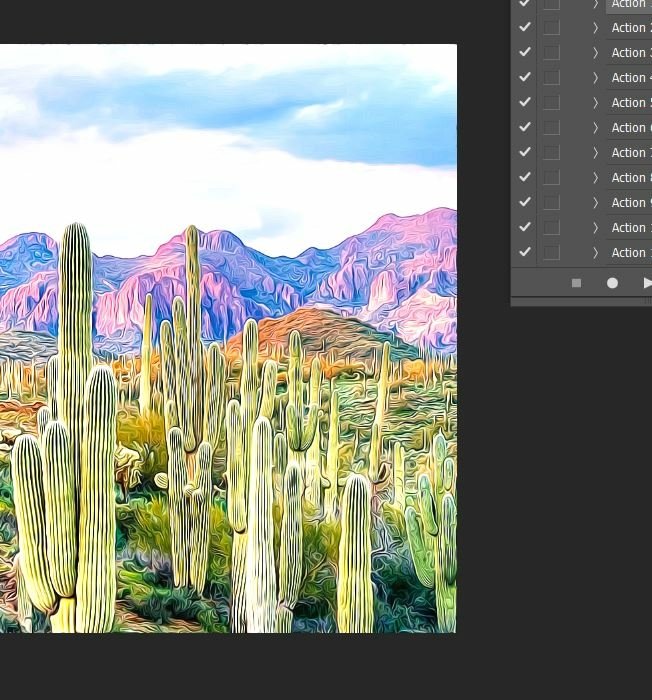Enable the dialog box square for Action 4
Viewport: 652px width, 700px height.
[x=551, y=77]
